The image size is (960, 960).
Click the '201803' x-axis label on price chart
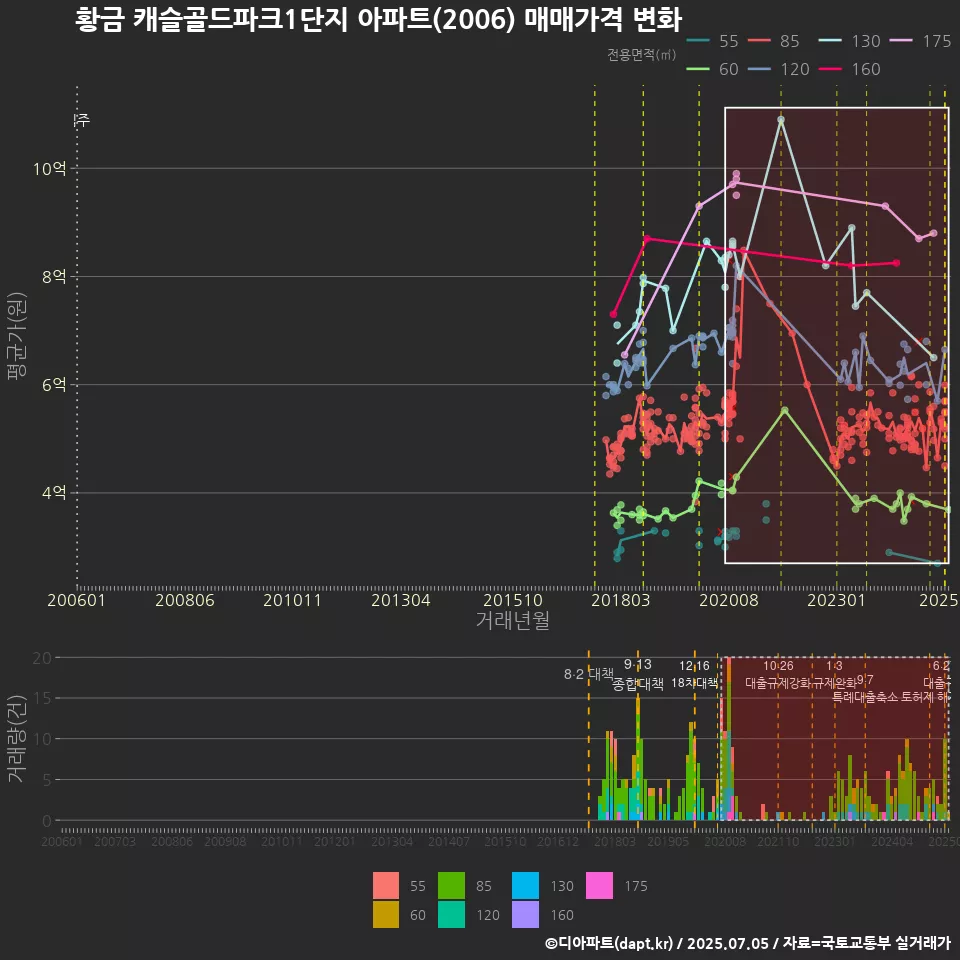pyautogui.click(x=621, y=600)
